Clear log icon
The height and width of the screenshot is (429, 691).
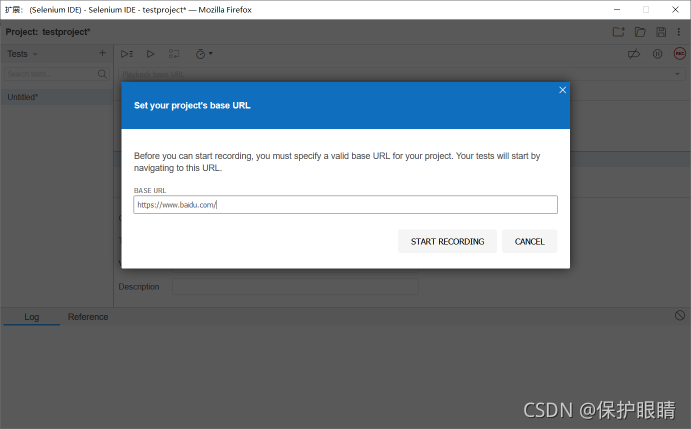680,315
